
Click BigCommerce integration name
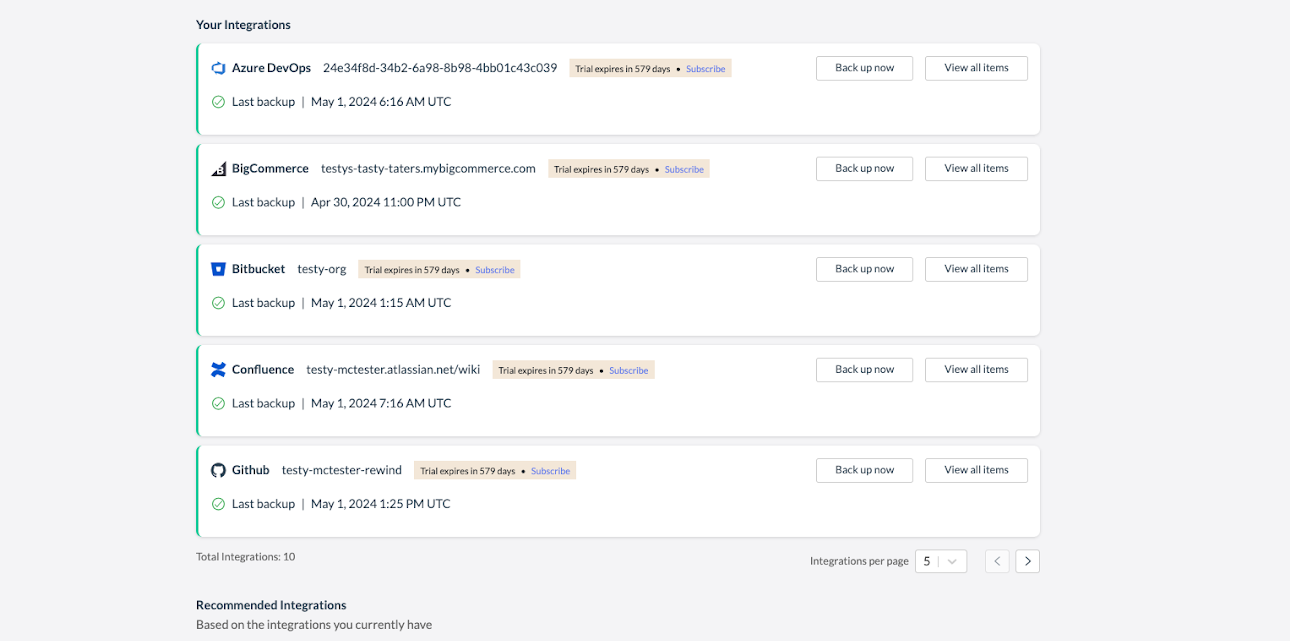[x=270, y=169]
